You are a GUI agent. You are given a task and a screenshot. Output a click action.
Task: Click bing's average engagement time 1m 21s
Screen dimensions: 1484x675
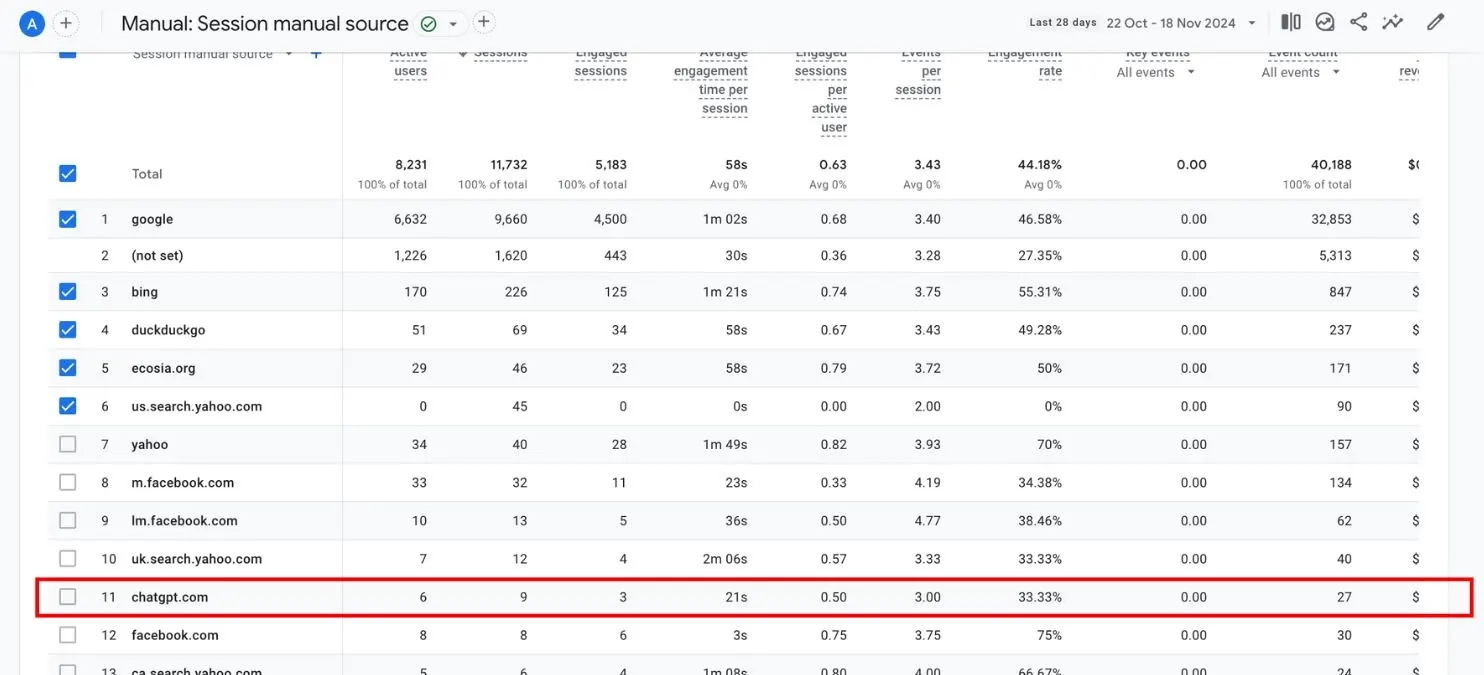(x=727, y=292)
